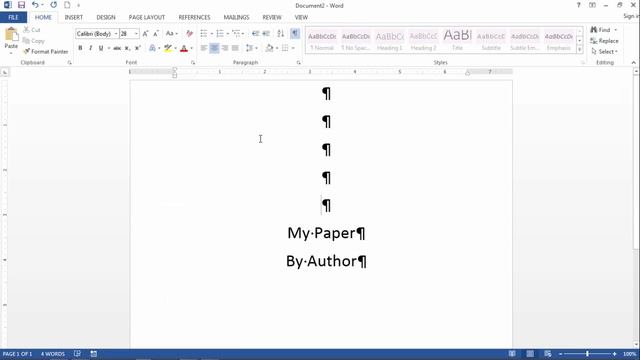Center align the text
This screenshot has height=360, width=640.
tap(214, 48)
